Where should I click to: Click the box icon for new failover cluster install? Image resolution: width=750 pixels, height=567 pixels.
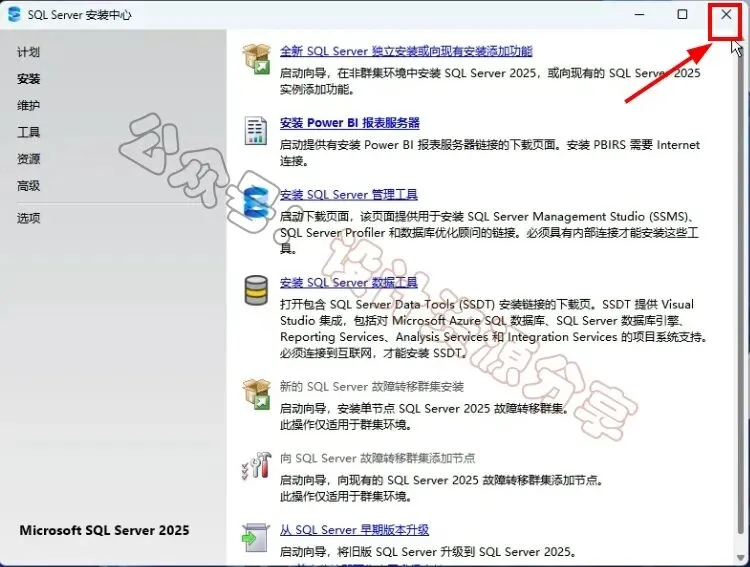256,394
